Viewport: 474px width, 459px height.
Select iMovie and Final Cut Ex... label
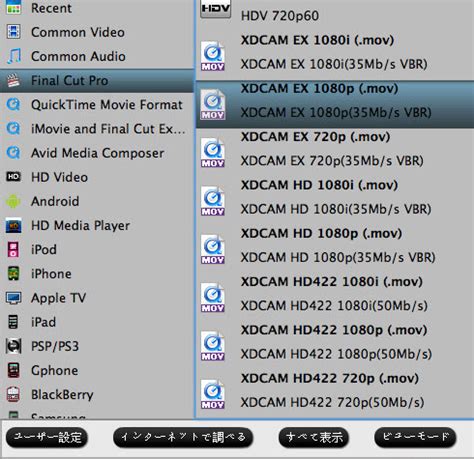(x=108, y=129)
